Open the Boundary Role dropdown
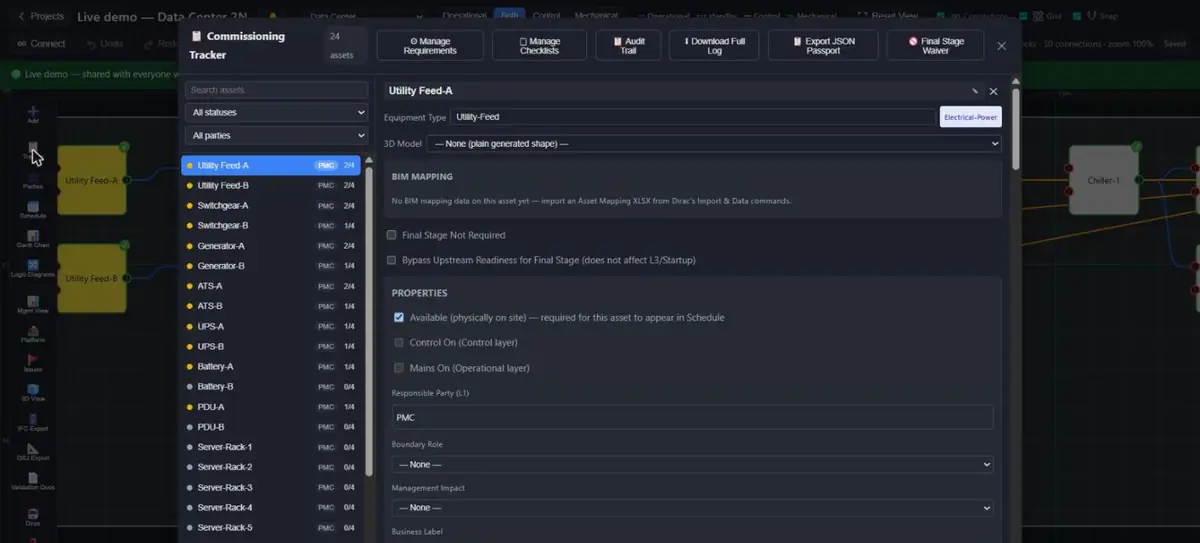This screenshot has width=1200, height=543. (x=692, y=464)
